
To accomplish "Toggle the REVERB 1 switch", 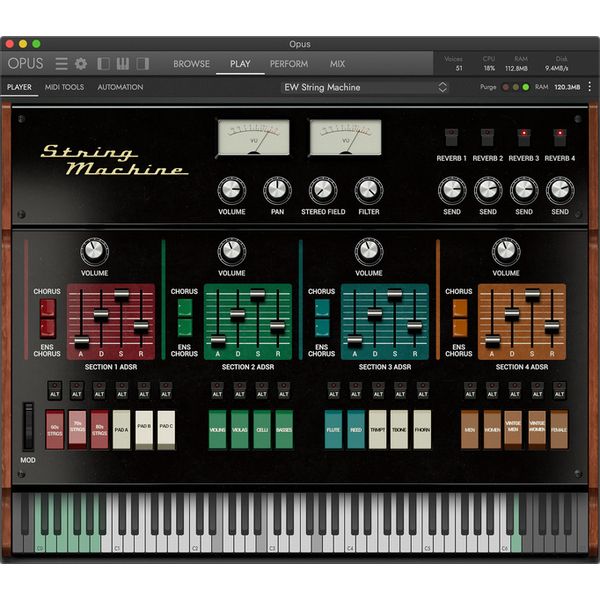I will pos(452,137).
